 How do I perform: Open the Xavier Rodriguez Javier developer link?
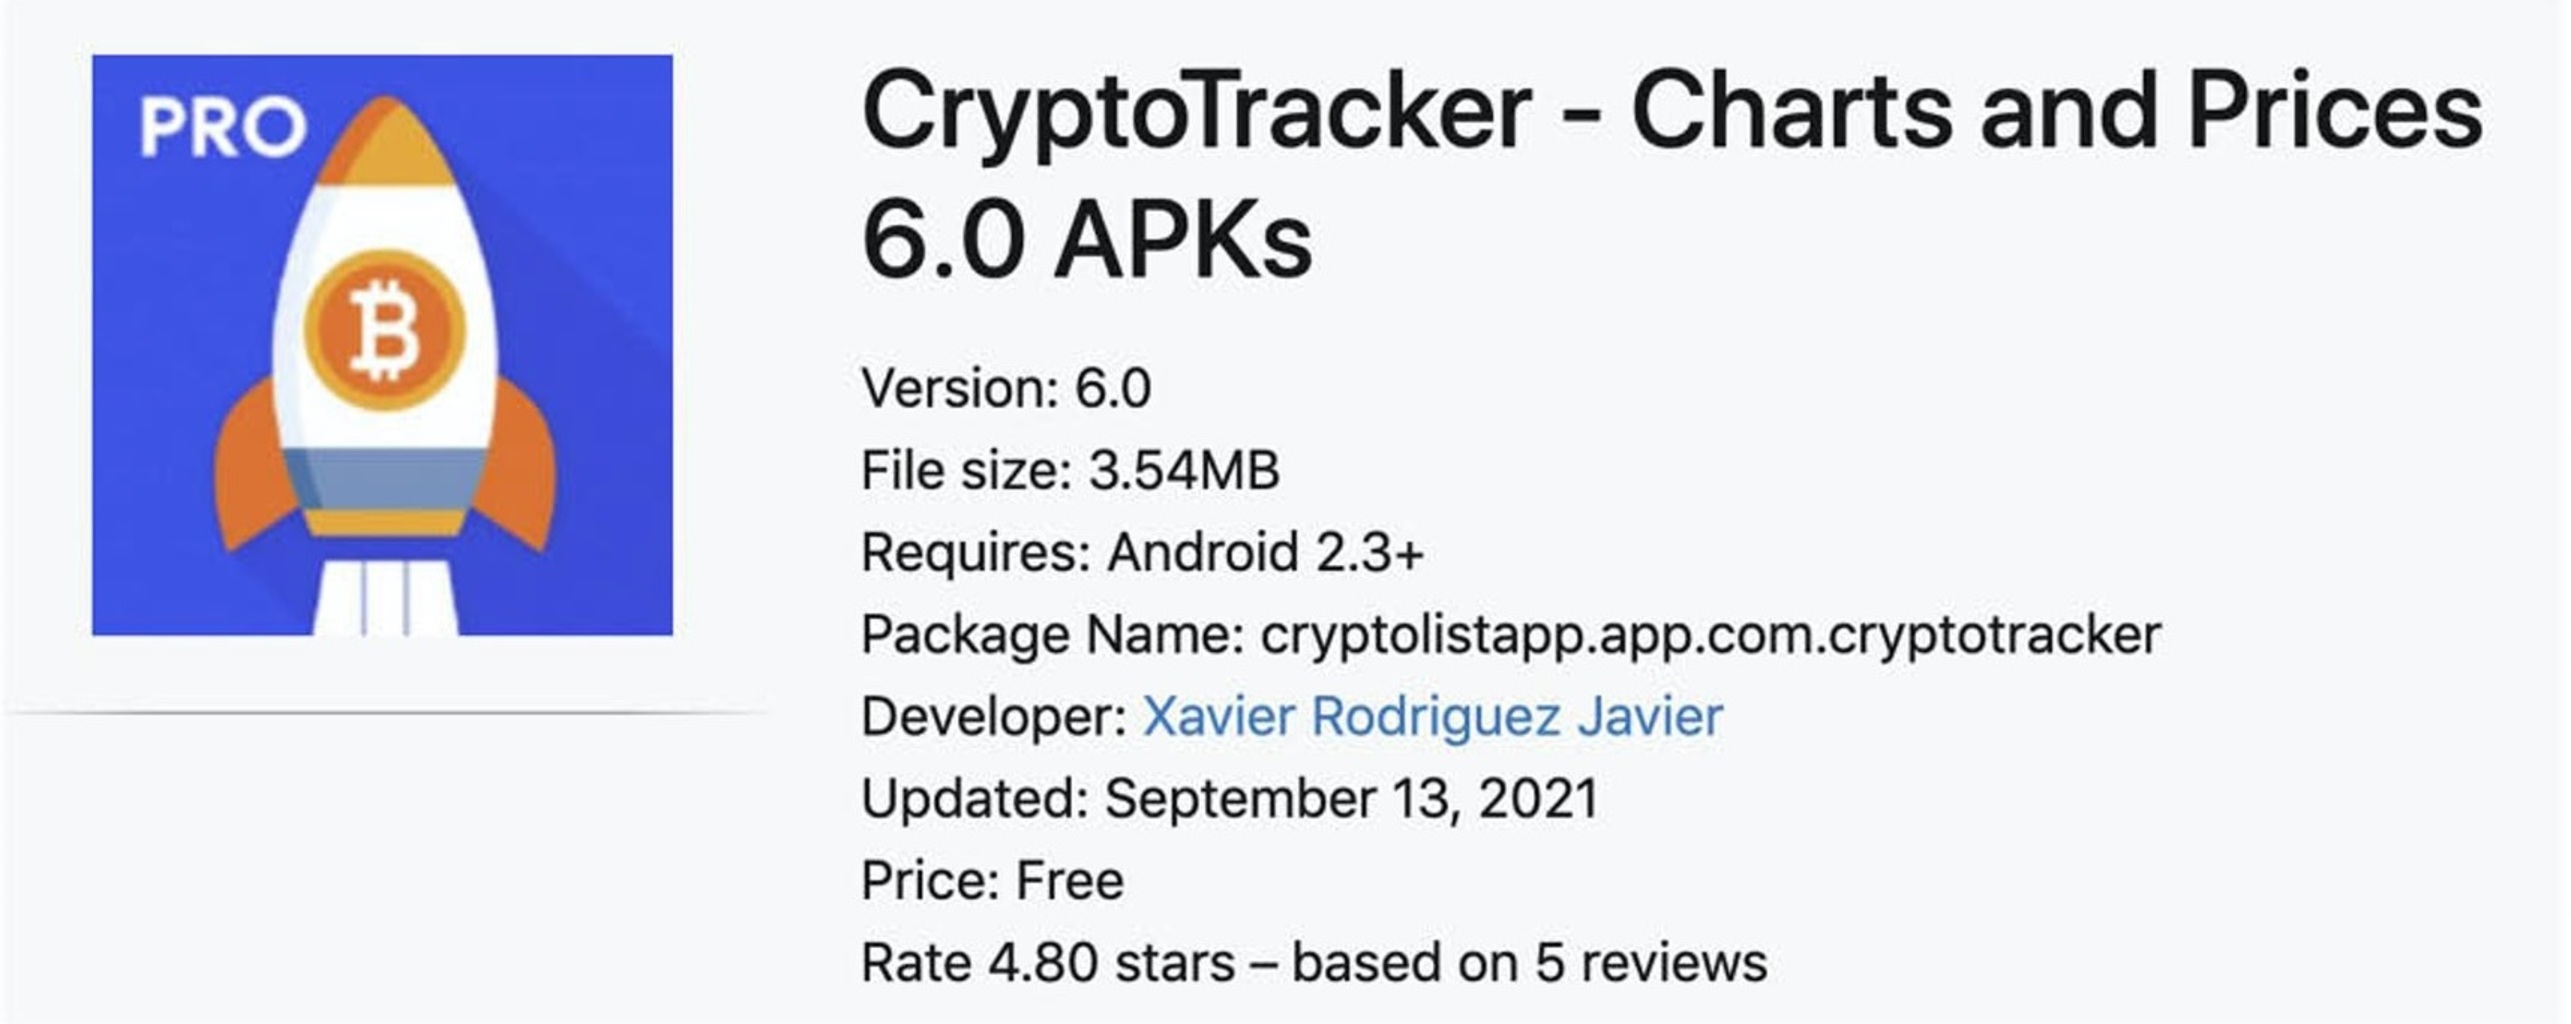click(x=1432, y=716)
